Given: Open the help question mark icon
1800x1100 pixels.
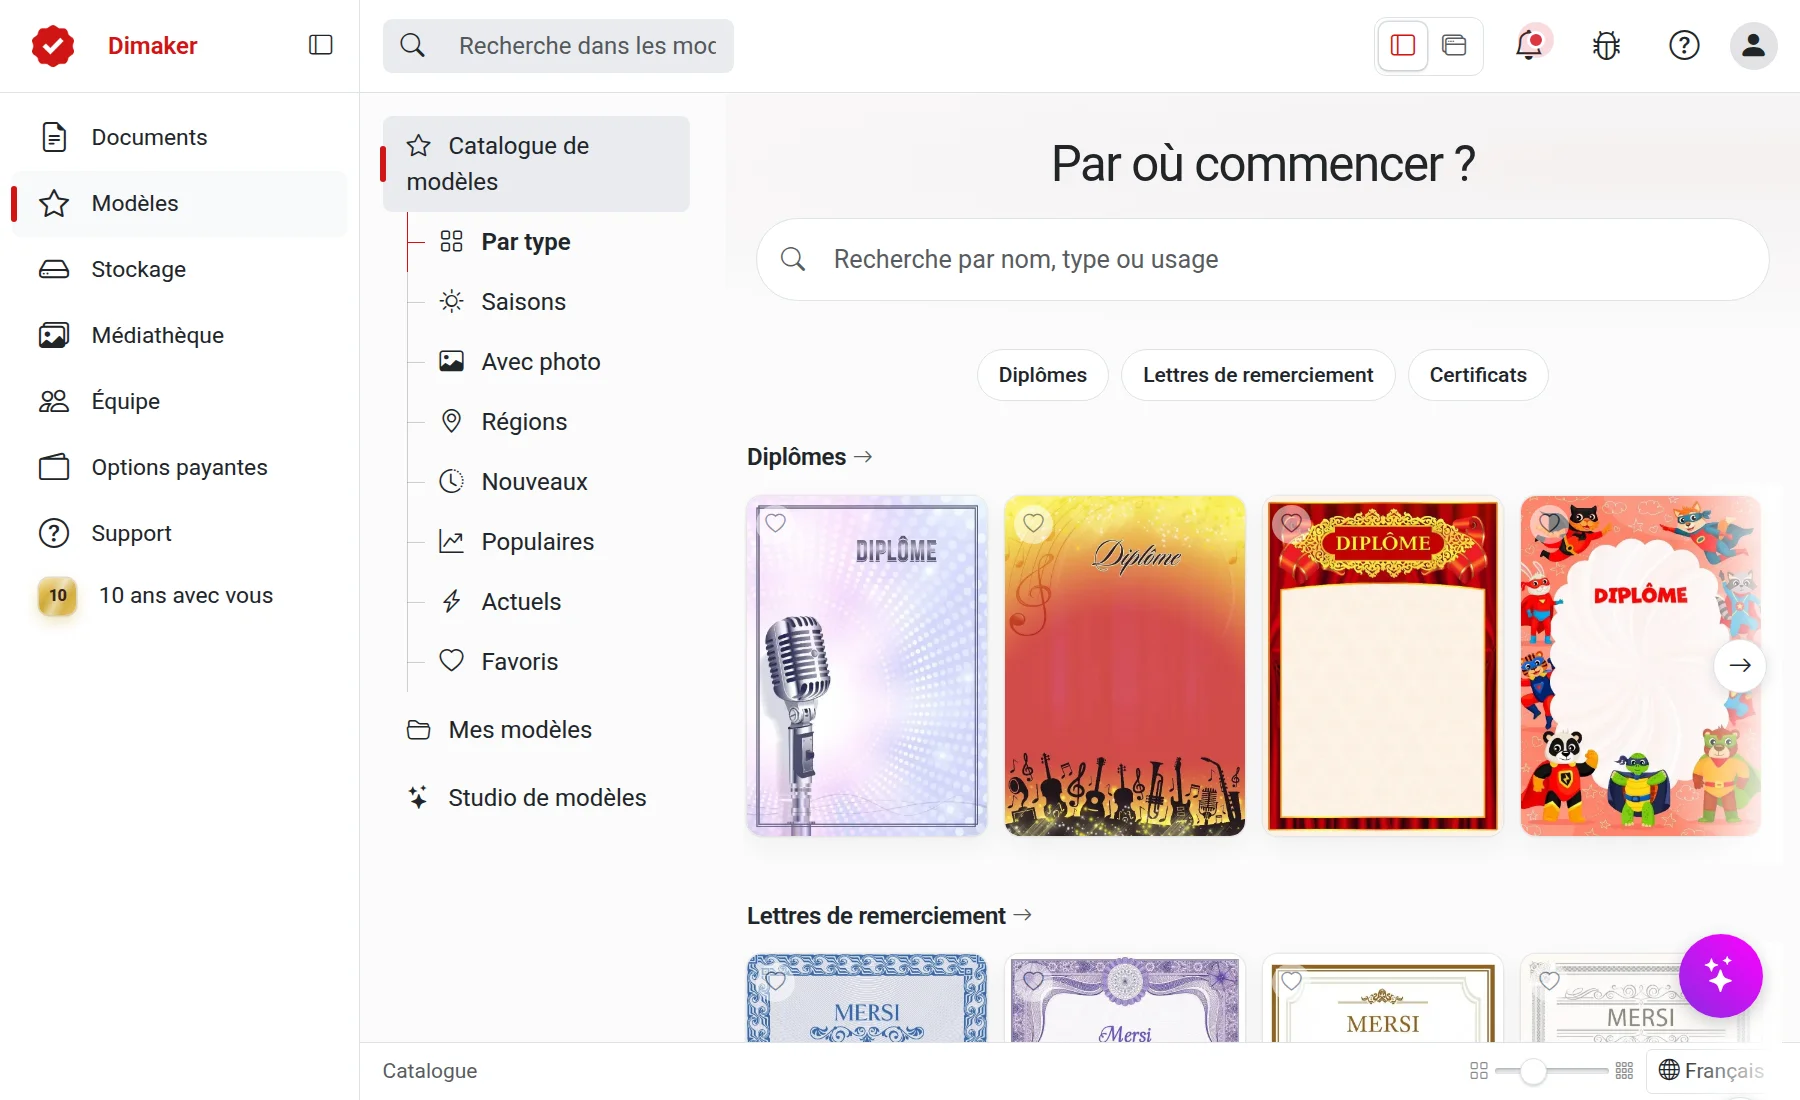Looking at the screenshot, I should (1684, 45).
